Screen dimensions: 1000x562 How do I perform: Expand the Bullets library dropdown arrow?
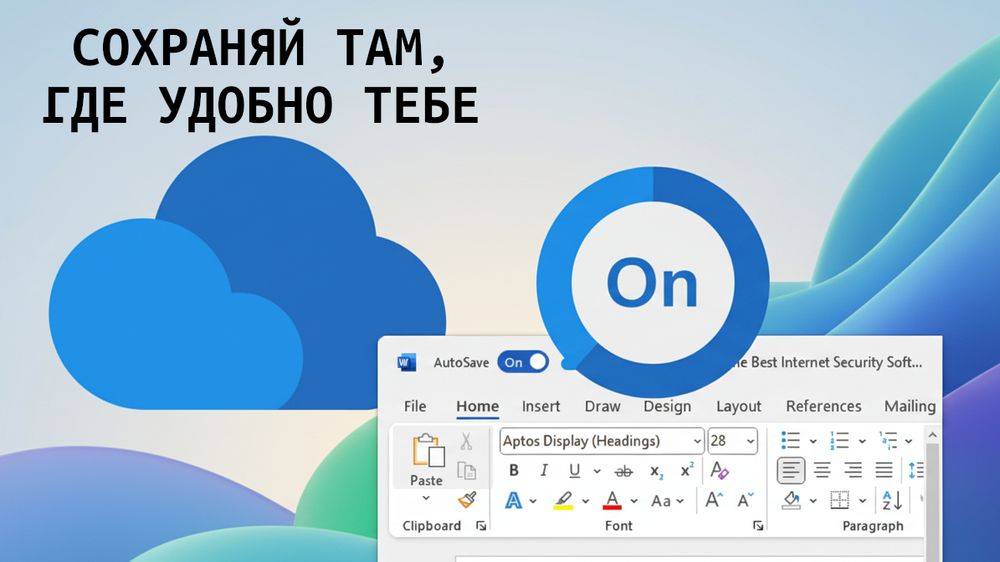coord(813,441)
